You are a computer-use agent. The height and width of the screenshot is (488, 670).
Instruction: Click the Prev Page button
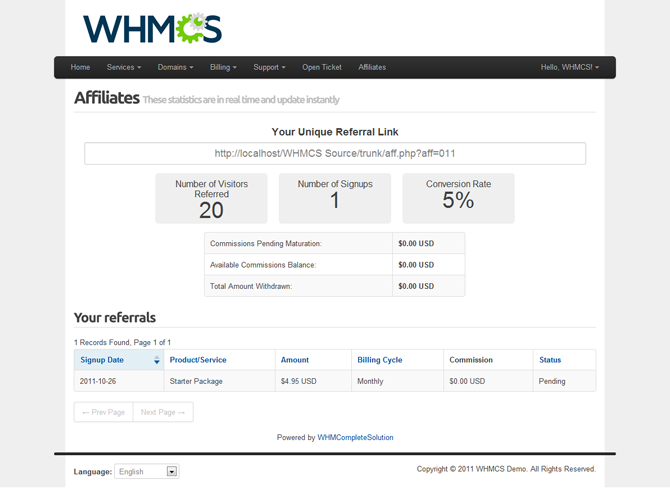click(x=103, y=412)
